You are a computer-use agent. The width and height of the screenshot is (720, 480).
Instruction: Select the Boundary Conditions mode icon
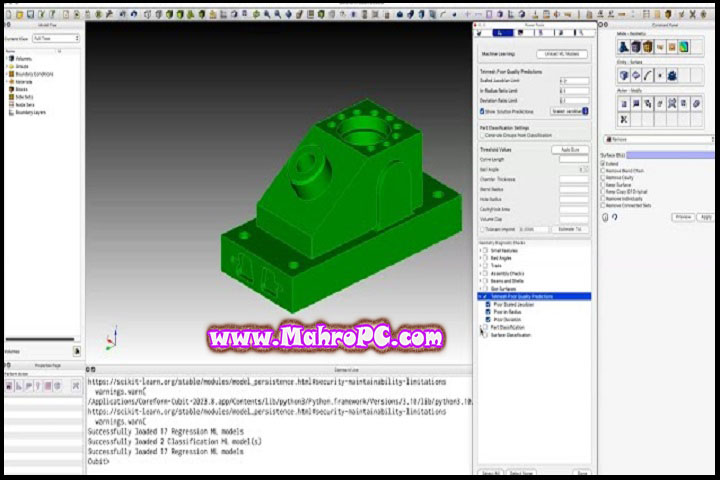click(x=672, y=47)
